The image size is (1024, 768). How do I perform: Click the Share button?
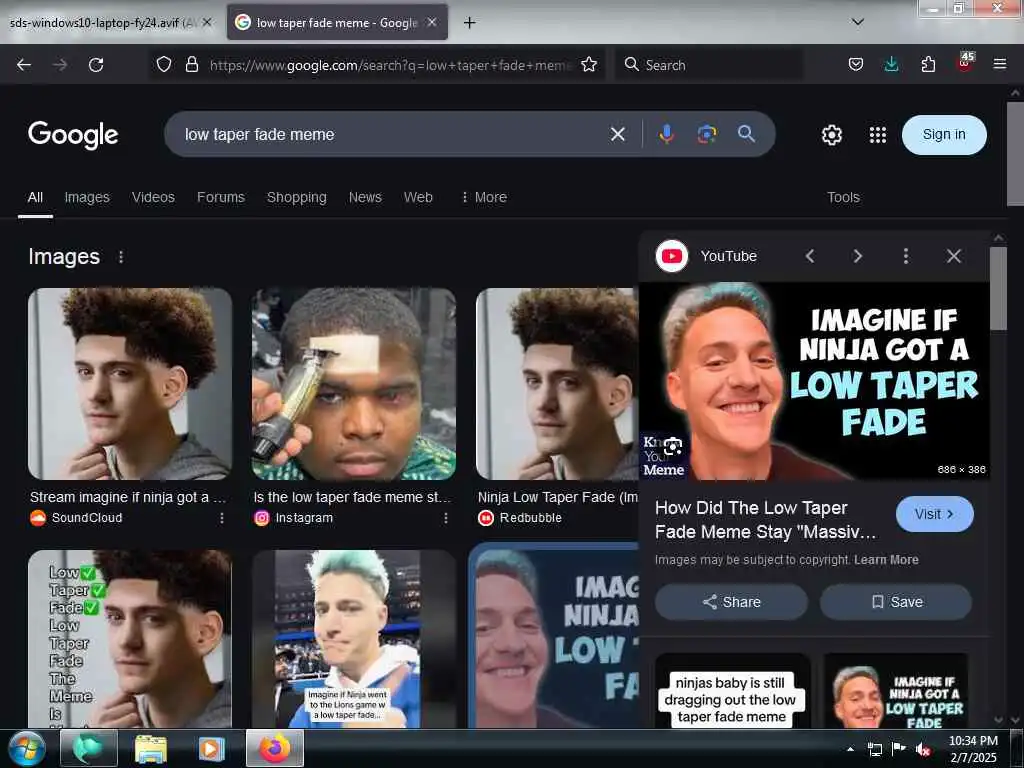[731, 601]
